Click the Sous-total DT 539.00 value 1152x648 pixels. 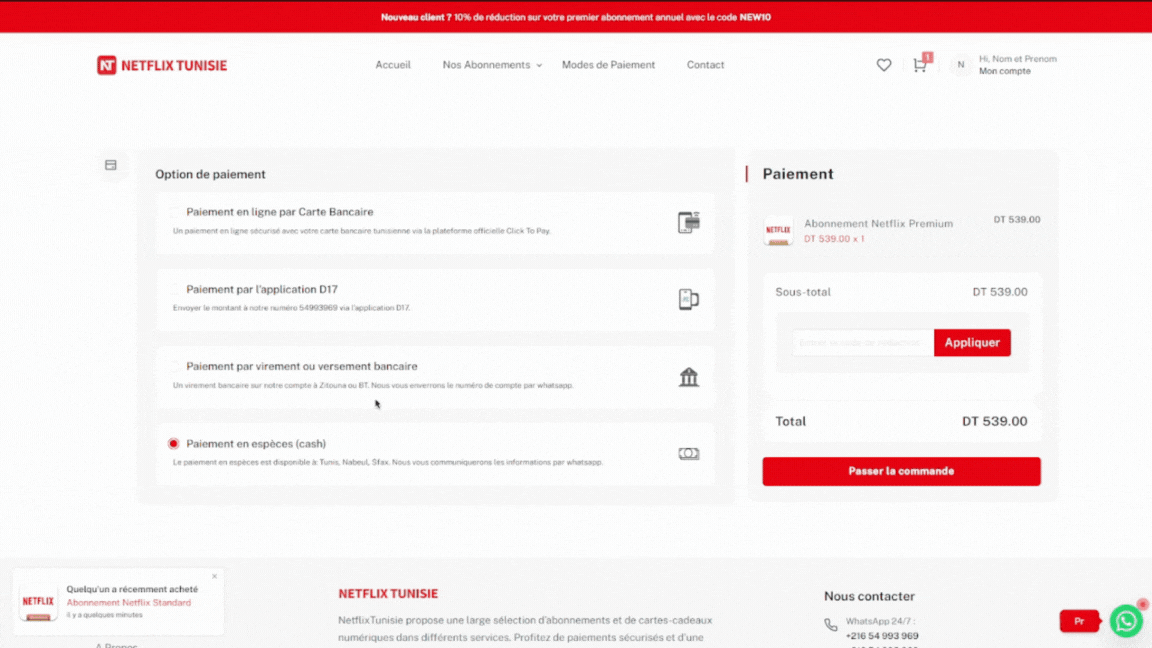tap(1000, 292)
